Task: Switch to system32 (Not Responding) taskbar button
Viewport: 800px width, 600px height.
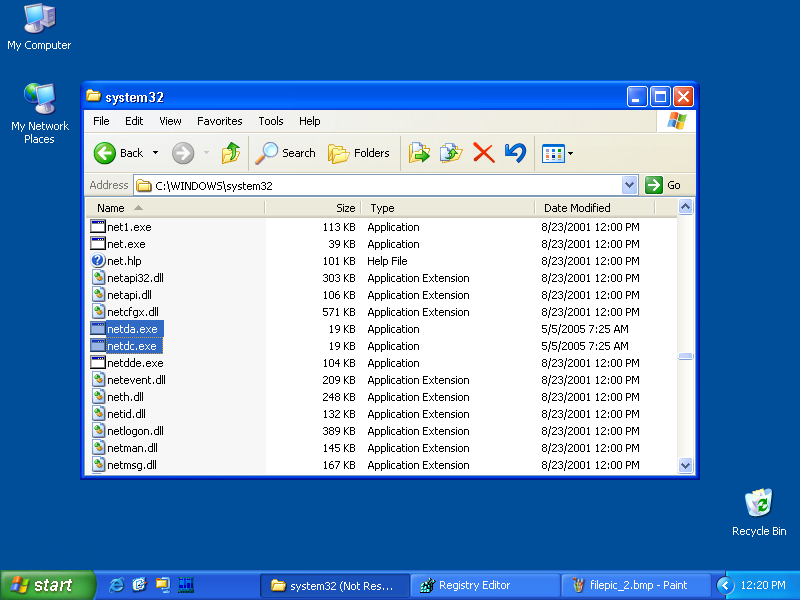Action: click(x=335, y=585)
